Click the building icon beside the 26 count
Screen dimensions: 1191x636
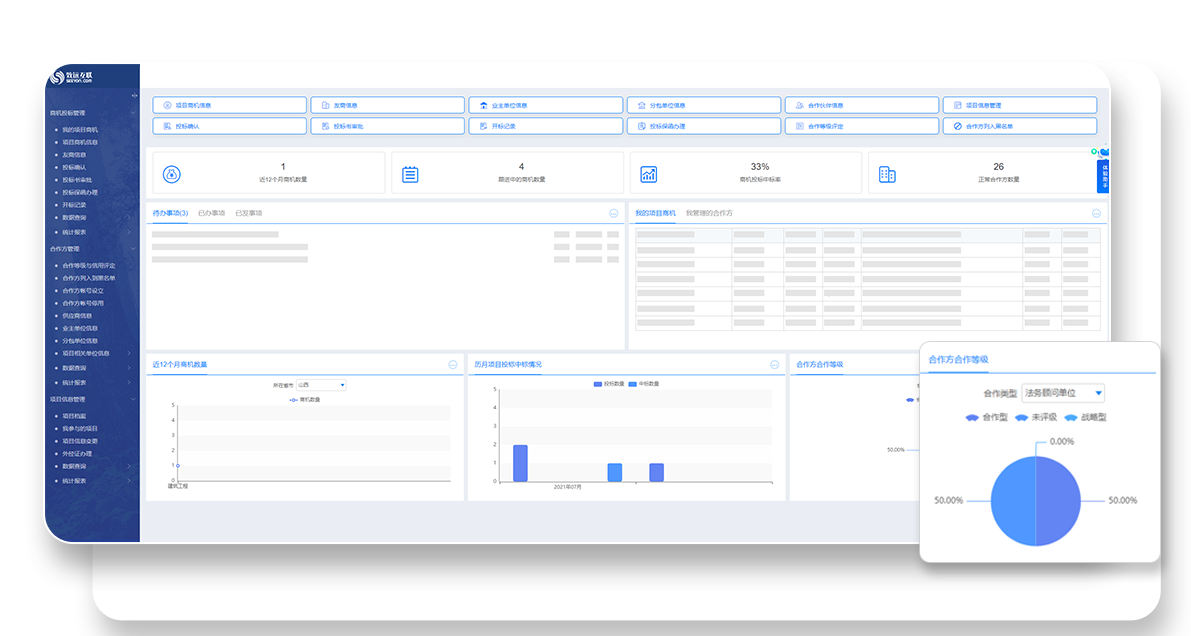(887, 174)
